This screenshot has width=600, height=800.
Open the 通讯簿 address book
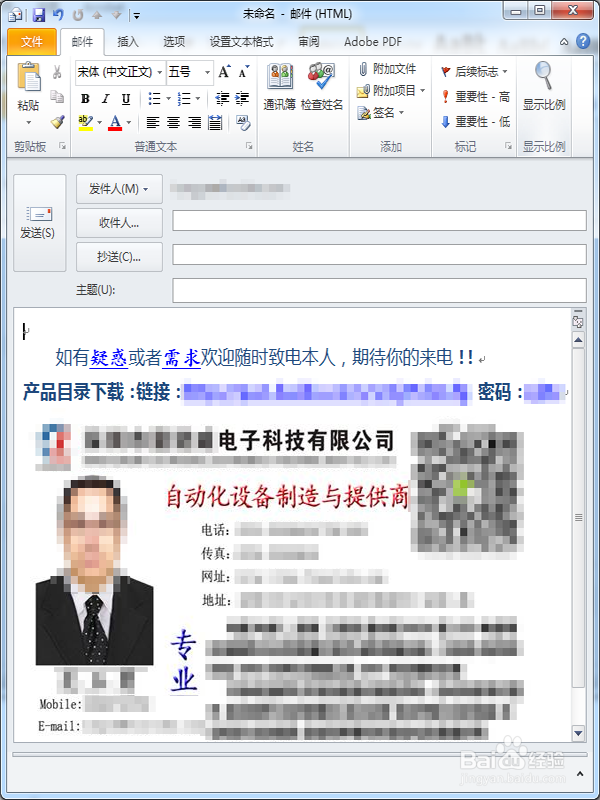click(280, 87)
